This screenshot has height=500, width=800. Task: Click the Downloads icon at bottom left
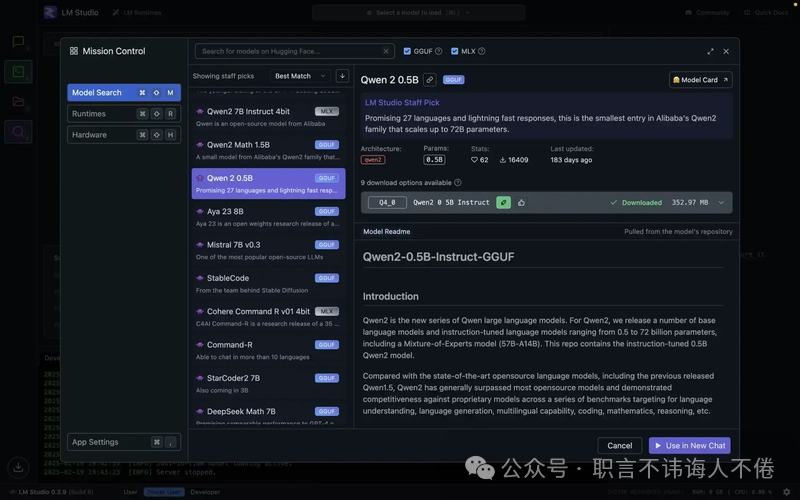click(18, 467)
